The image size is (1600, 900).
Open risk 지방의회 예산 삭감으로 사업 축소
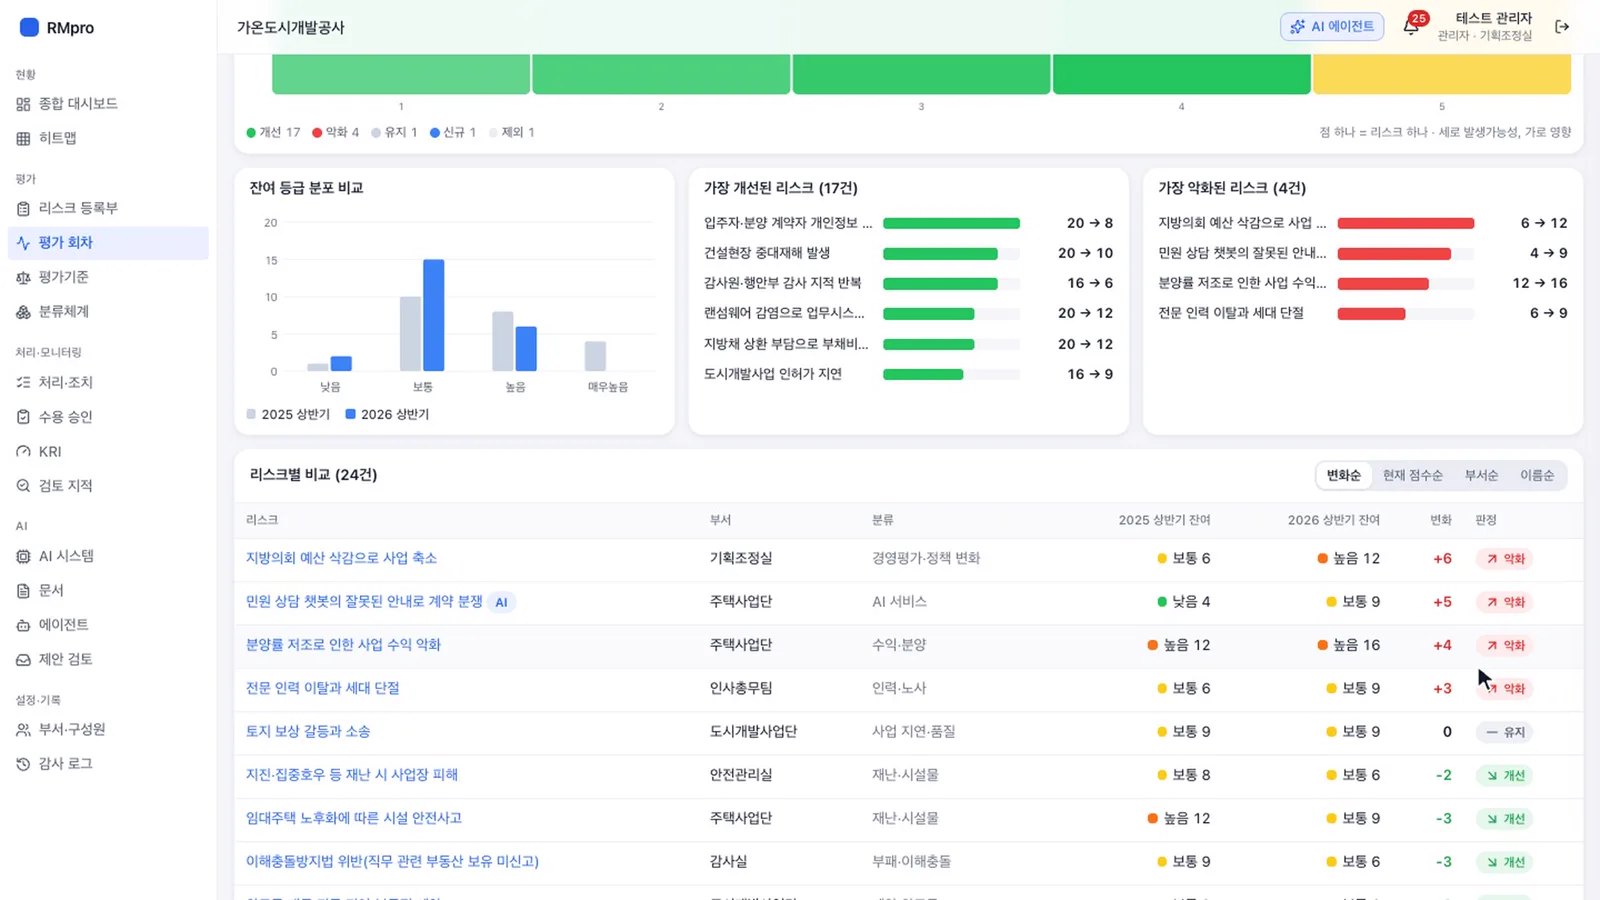point(341,558)
